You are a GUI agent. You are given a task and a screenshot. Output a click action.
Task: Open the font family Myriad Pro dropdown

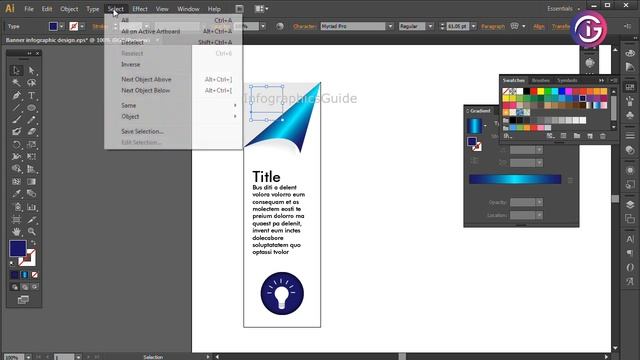[390, 26]
